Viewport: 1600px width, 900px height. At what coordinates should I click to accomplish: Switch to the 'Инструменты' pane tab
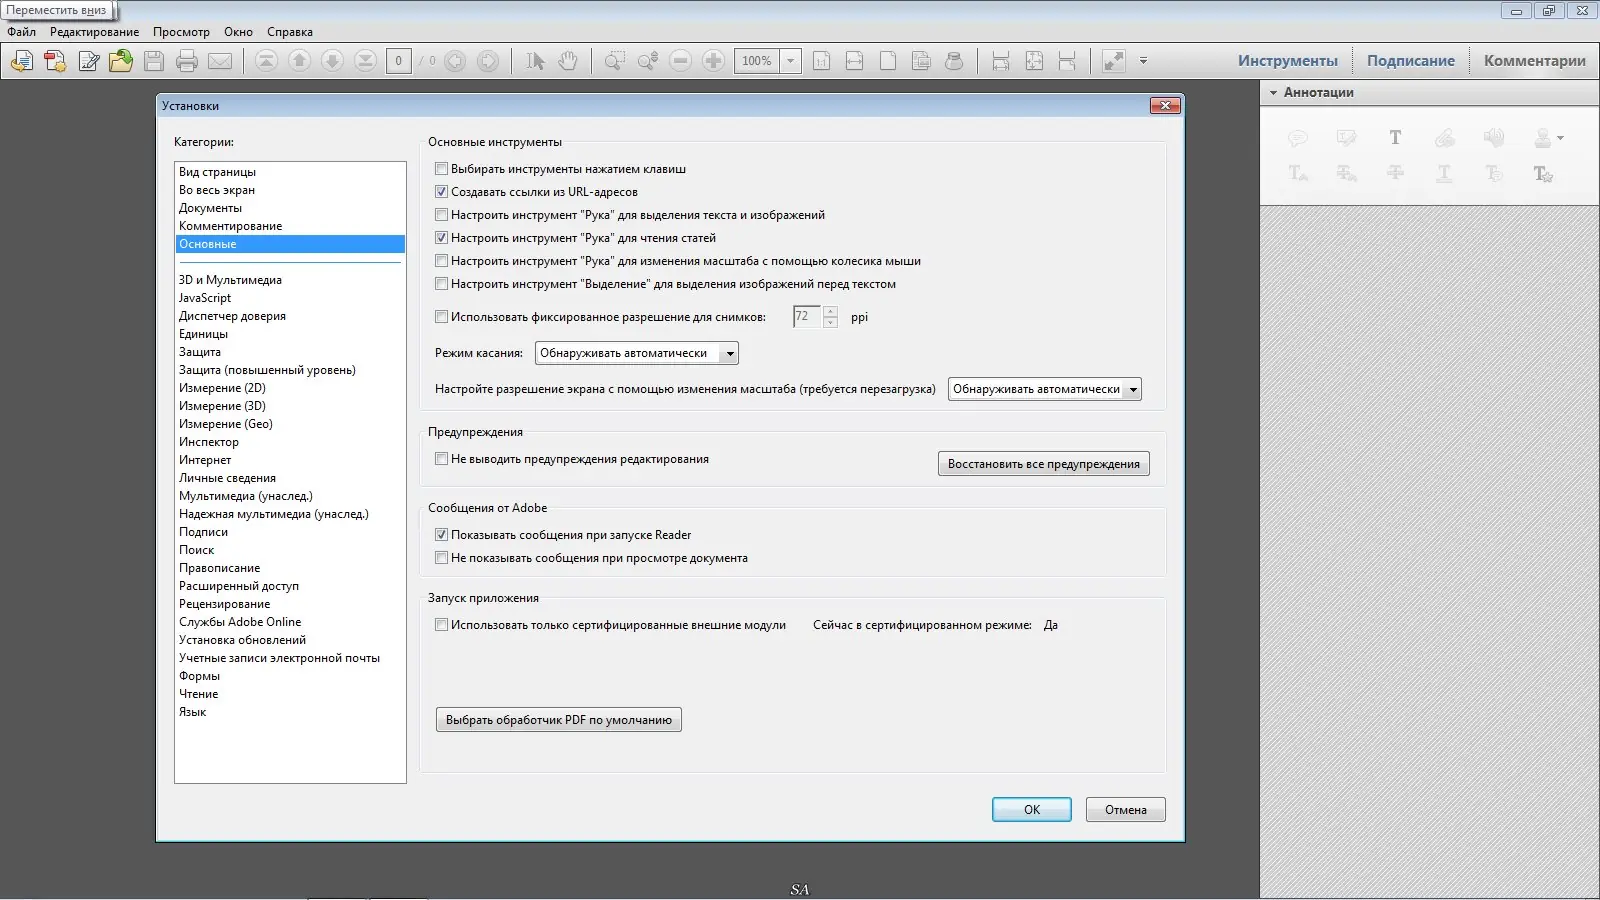[x=1288, y=61]
